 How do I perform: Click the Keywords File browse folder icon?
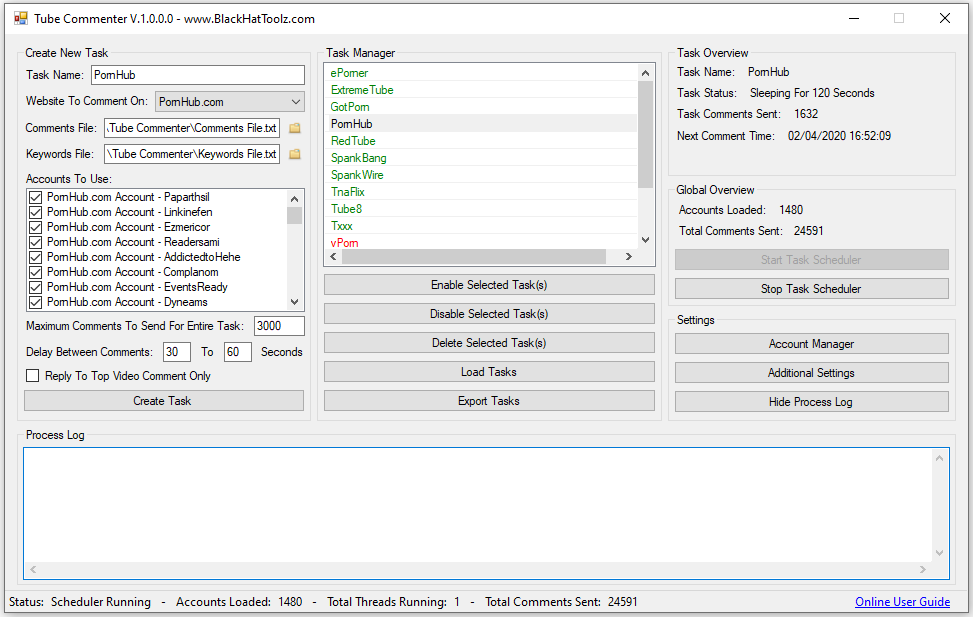pyautogui.click(x=295, y=154)
